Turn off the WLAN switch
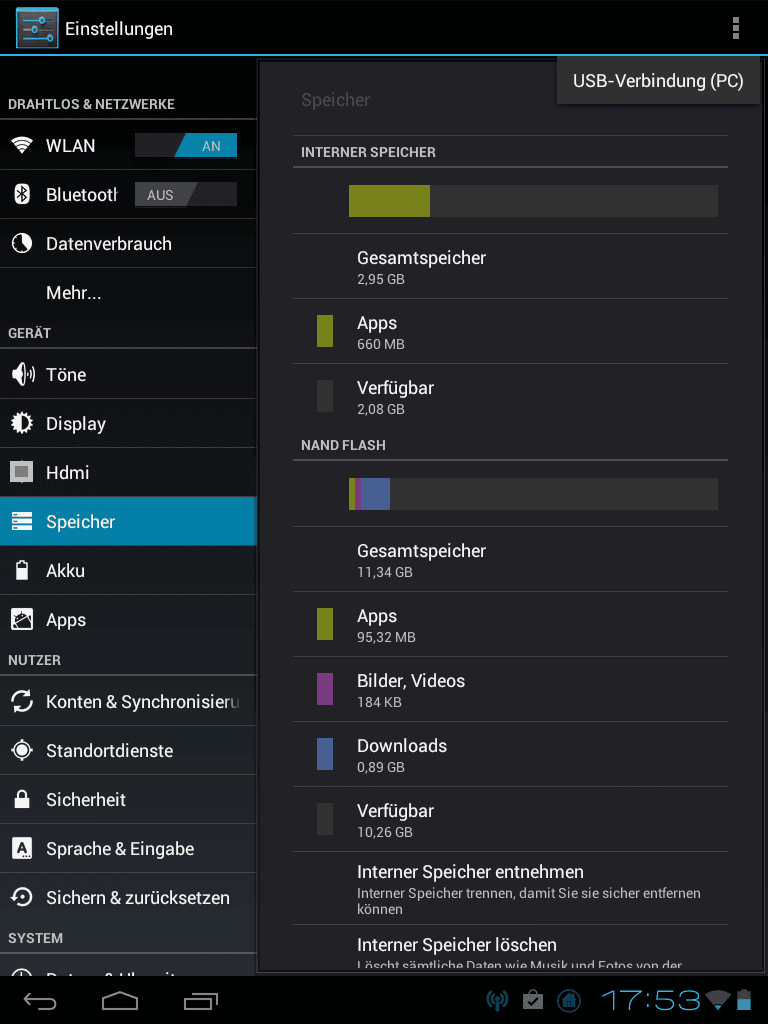 point(186,146)
